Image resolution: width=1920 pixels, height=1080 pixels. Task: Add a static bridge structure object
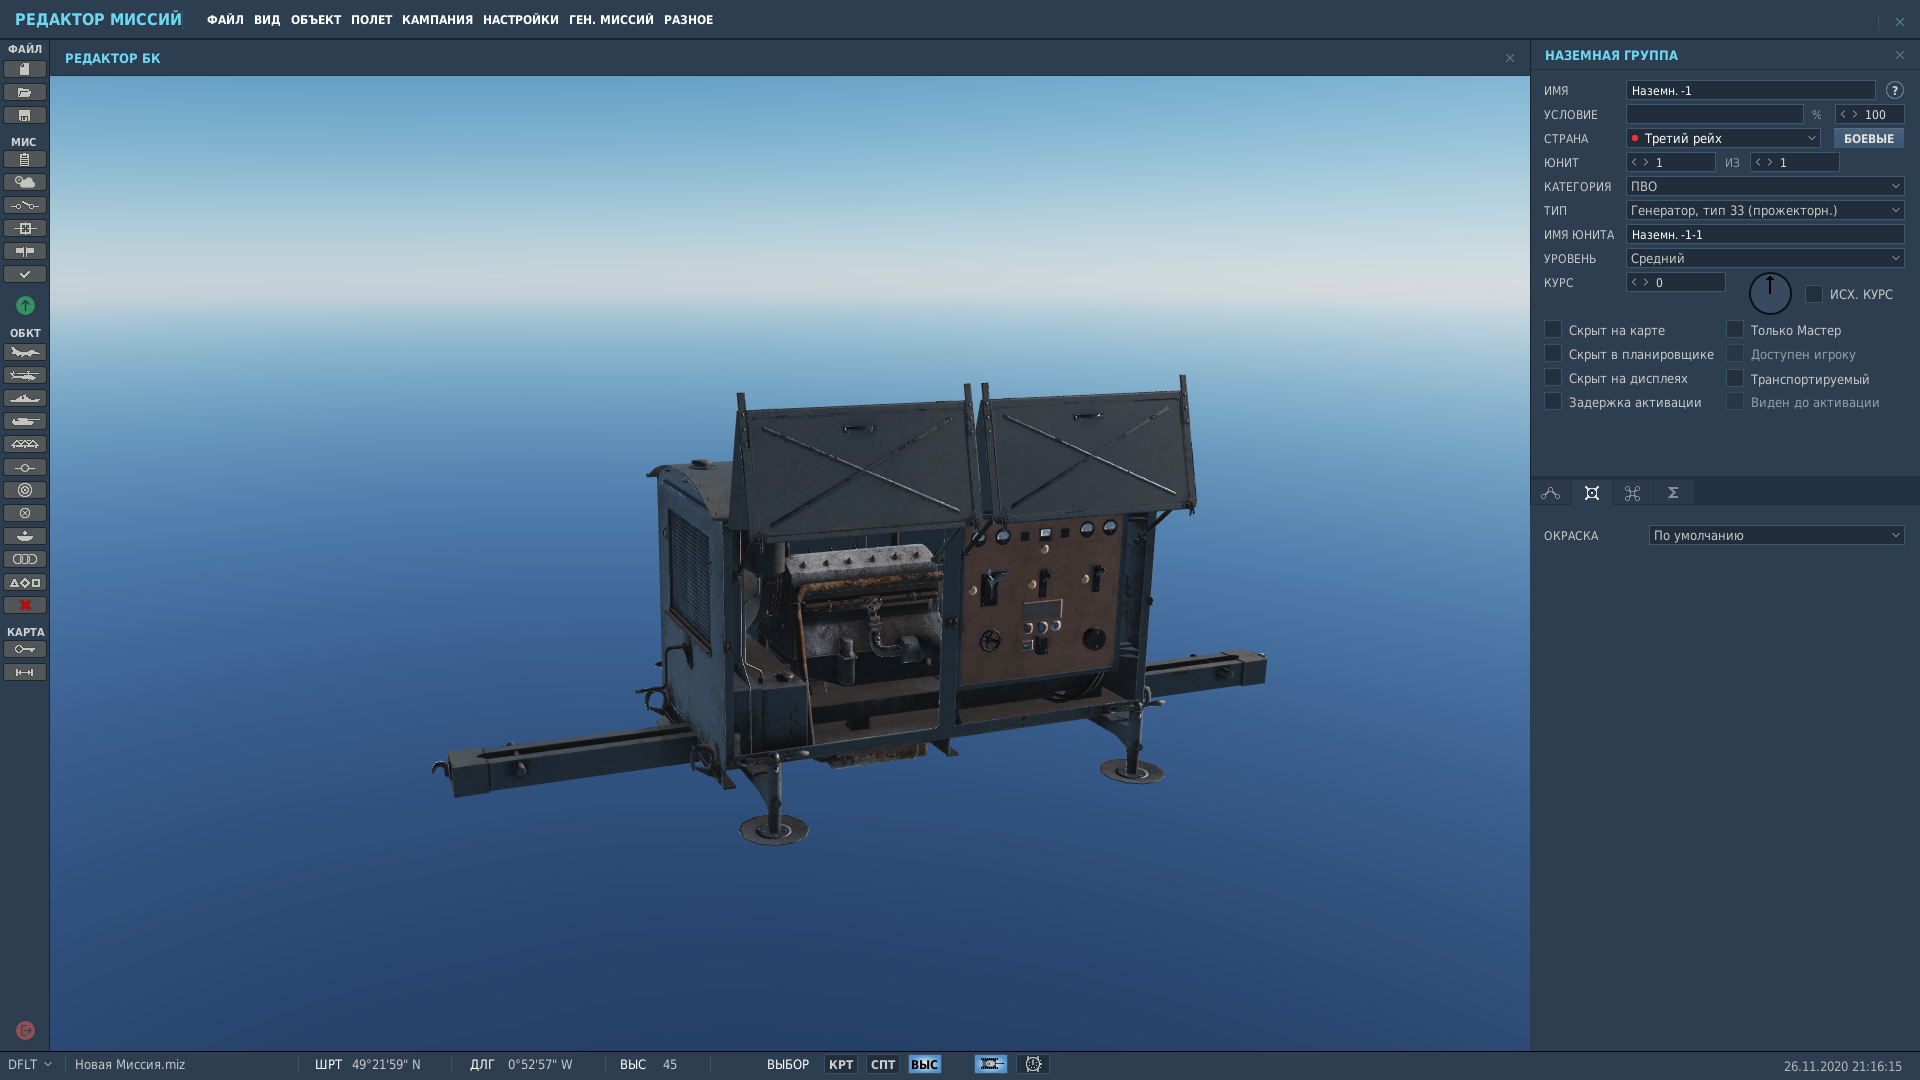point(25,444)
